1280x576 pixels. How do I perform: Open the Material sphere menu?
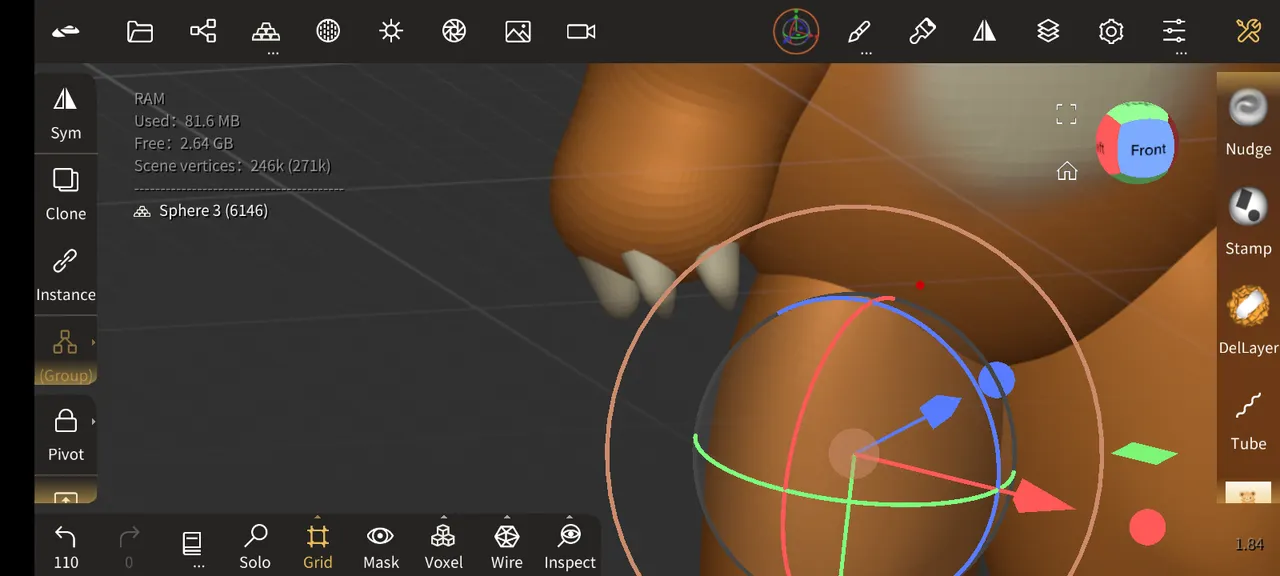[x=328, y=31]
